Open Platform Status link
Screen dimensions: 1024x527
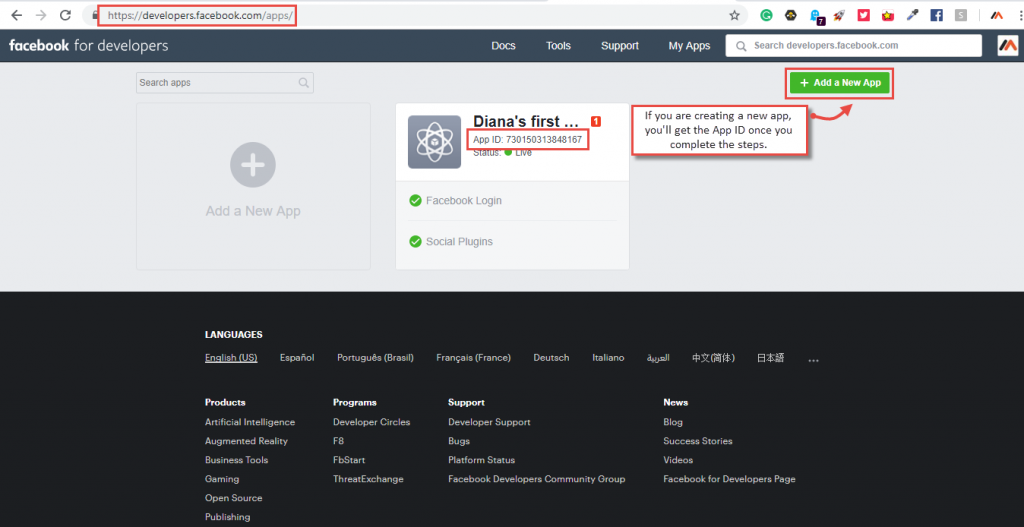point(481,460)
